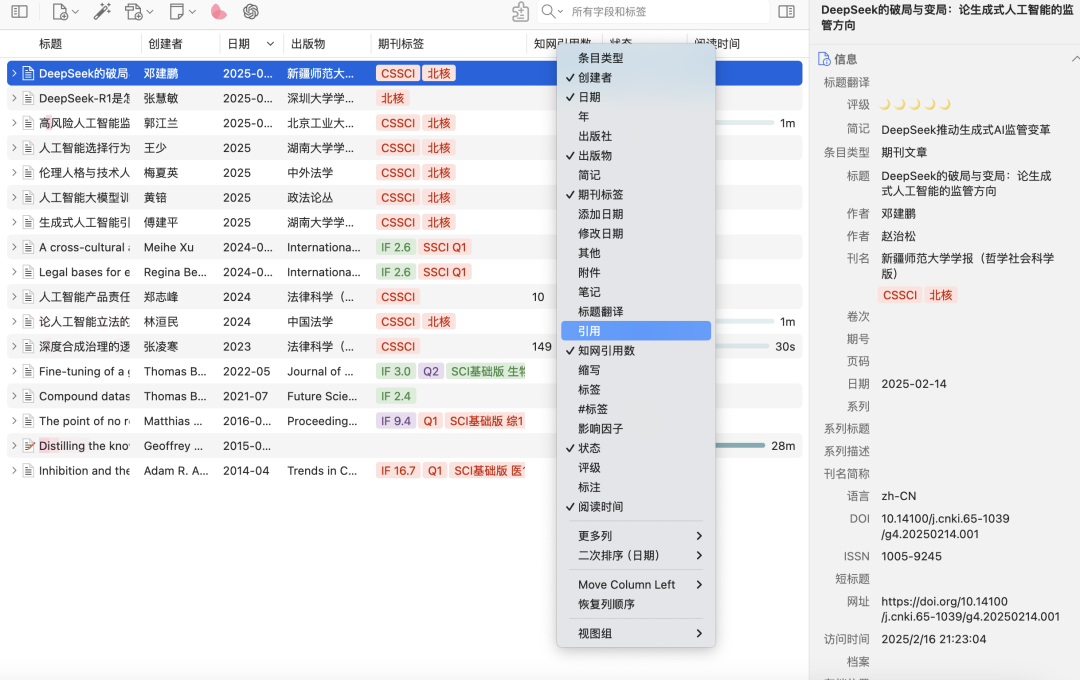The image size is (1080, 680).
Task: Click document icon of DeepSeek-R1 row
Action: (28, 99)
